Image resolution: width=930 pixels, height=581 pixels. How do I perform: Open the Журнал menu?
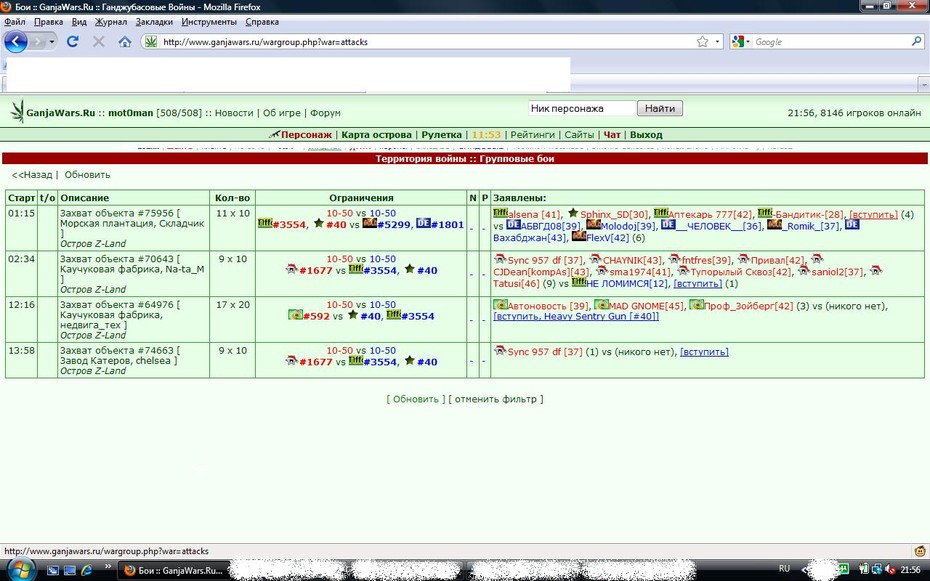[111, 22]
